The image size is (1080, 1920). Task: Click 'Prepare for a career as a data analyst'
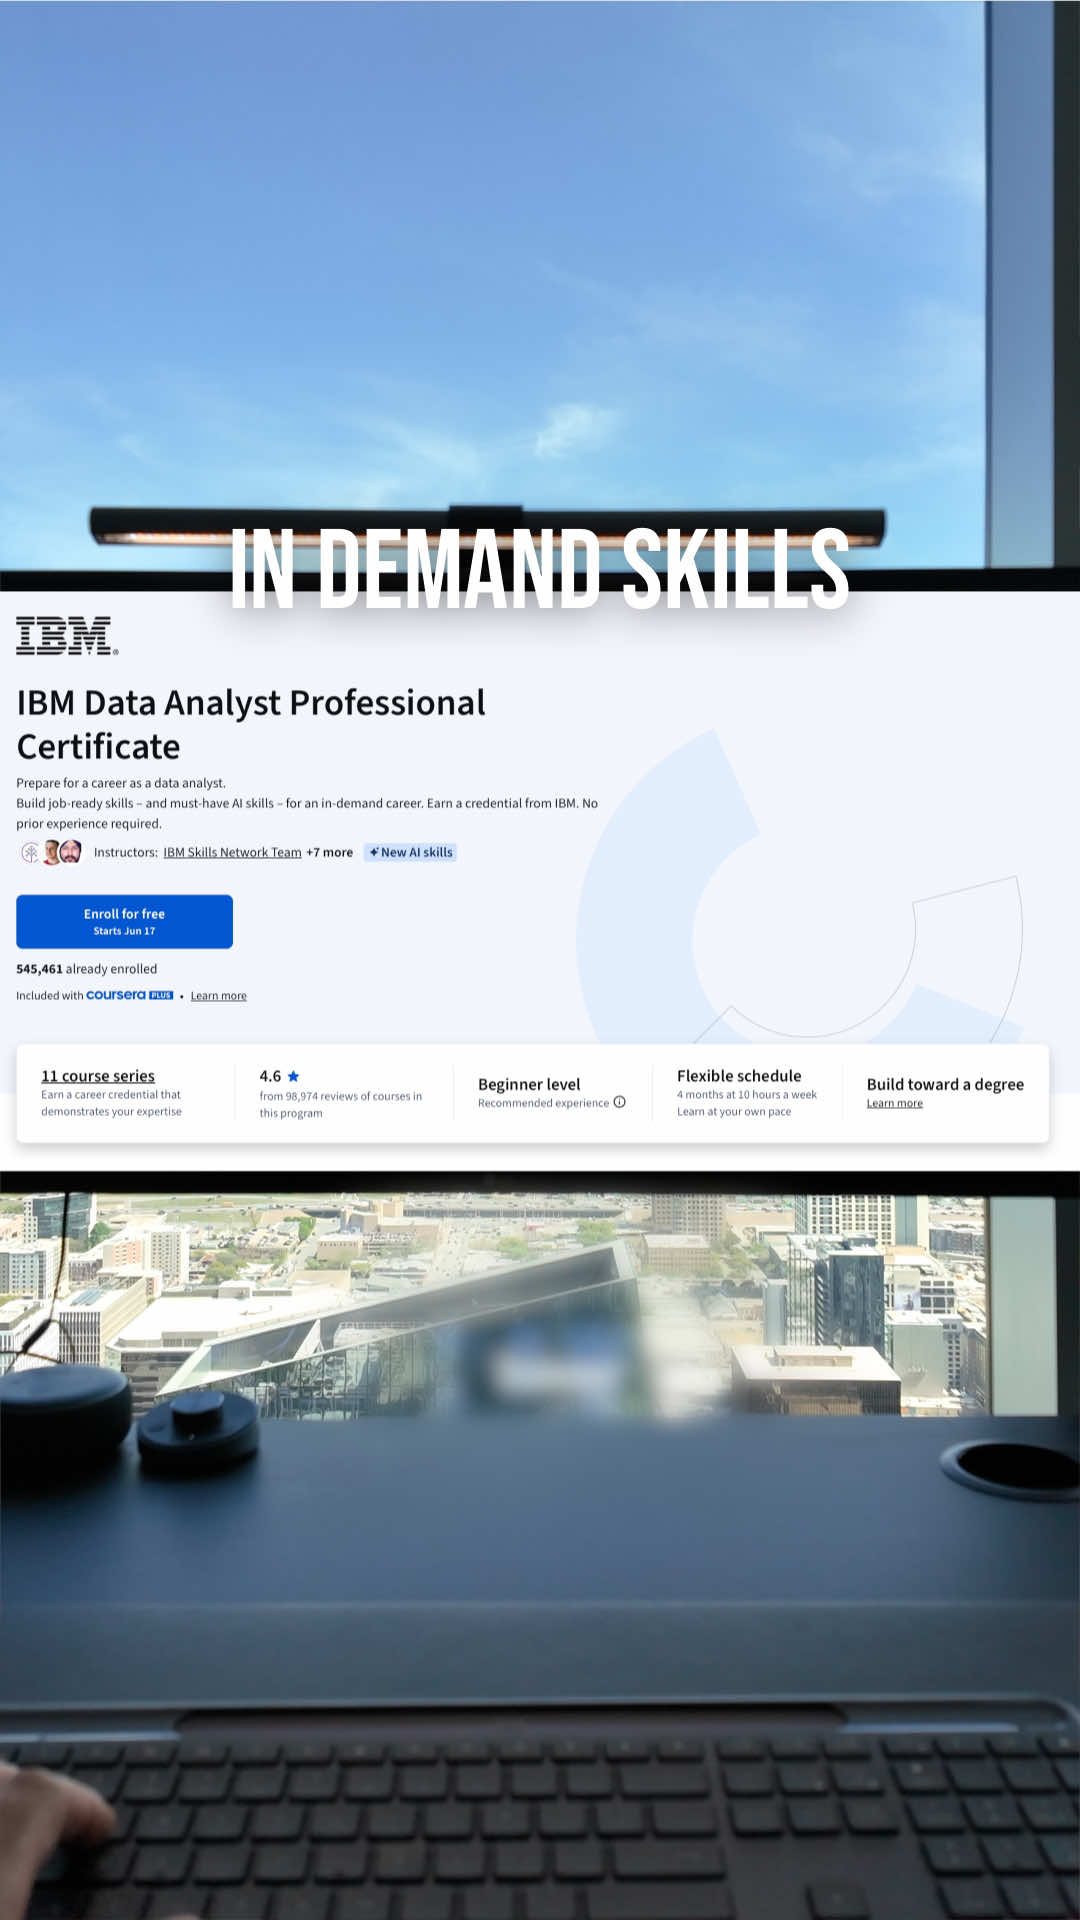pyautogui.click(x=121, y=783)
